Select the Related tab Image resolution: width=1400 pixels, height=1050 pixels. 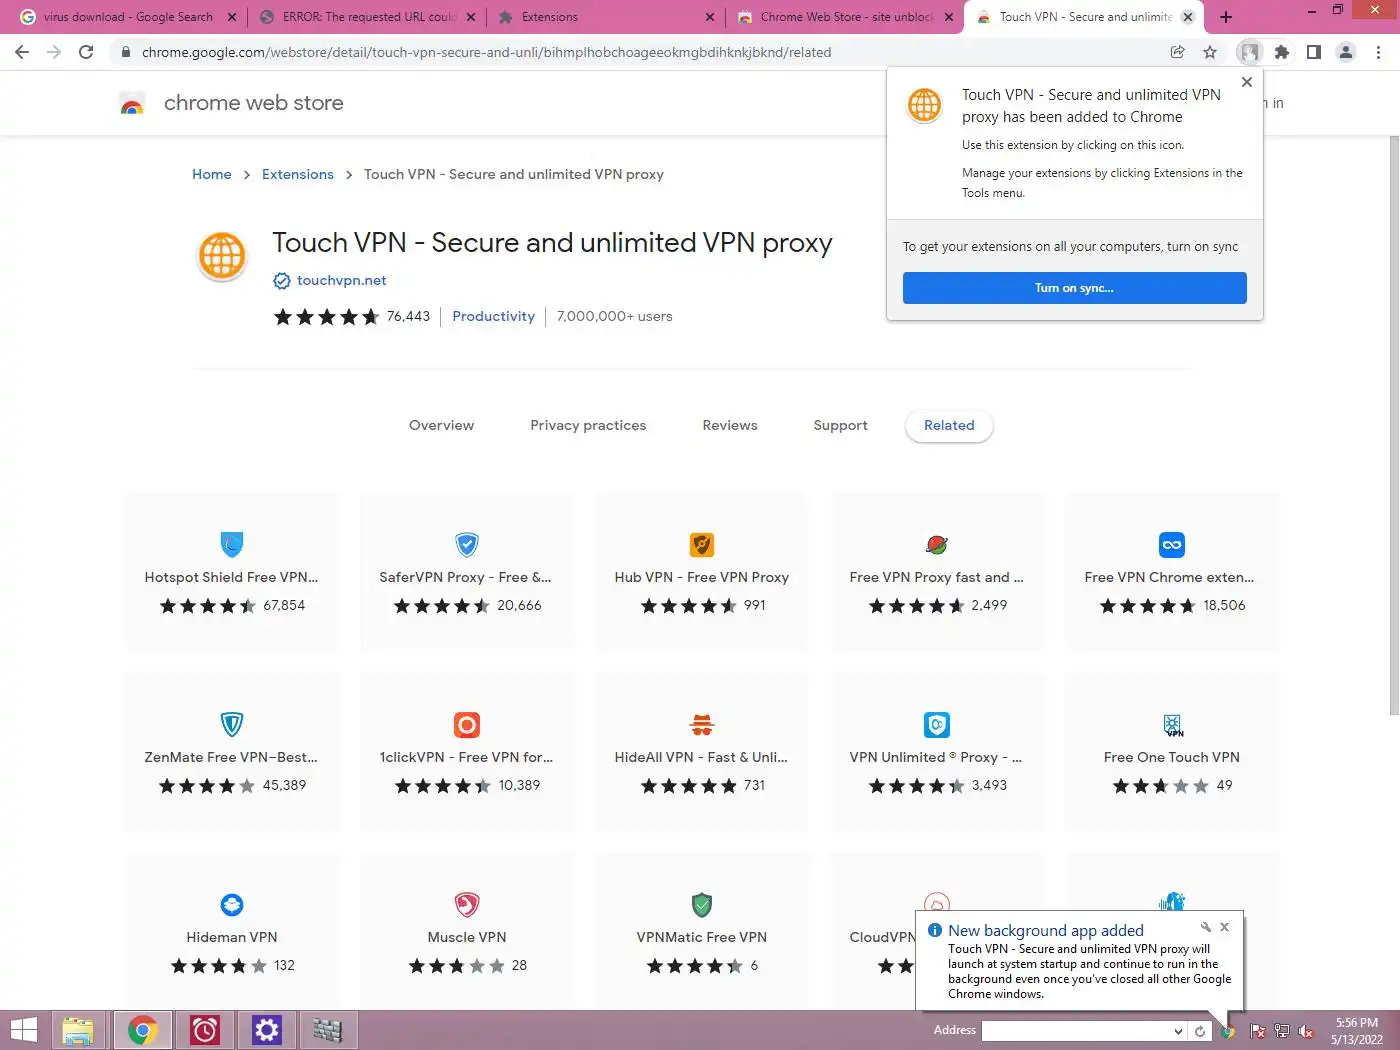(x=949, y=425)
